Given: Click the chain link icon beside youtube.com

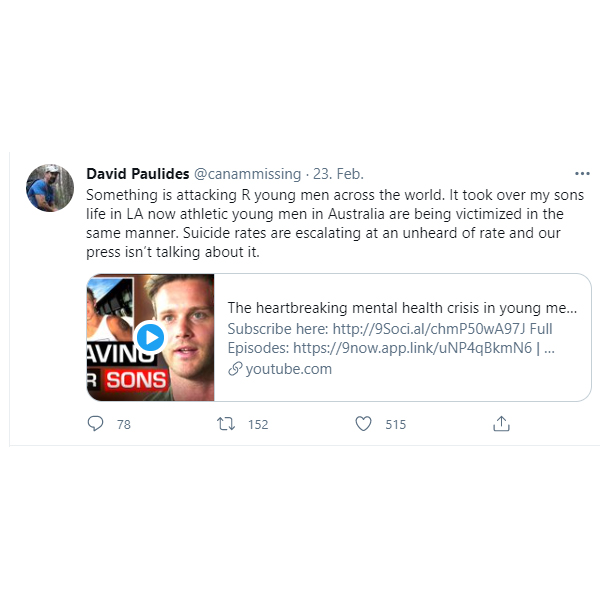Looking at the screenshot, I should 235,369.
